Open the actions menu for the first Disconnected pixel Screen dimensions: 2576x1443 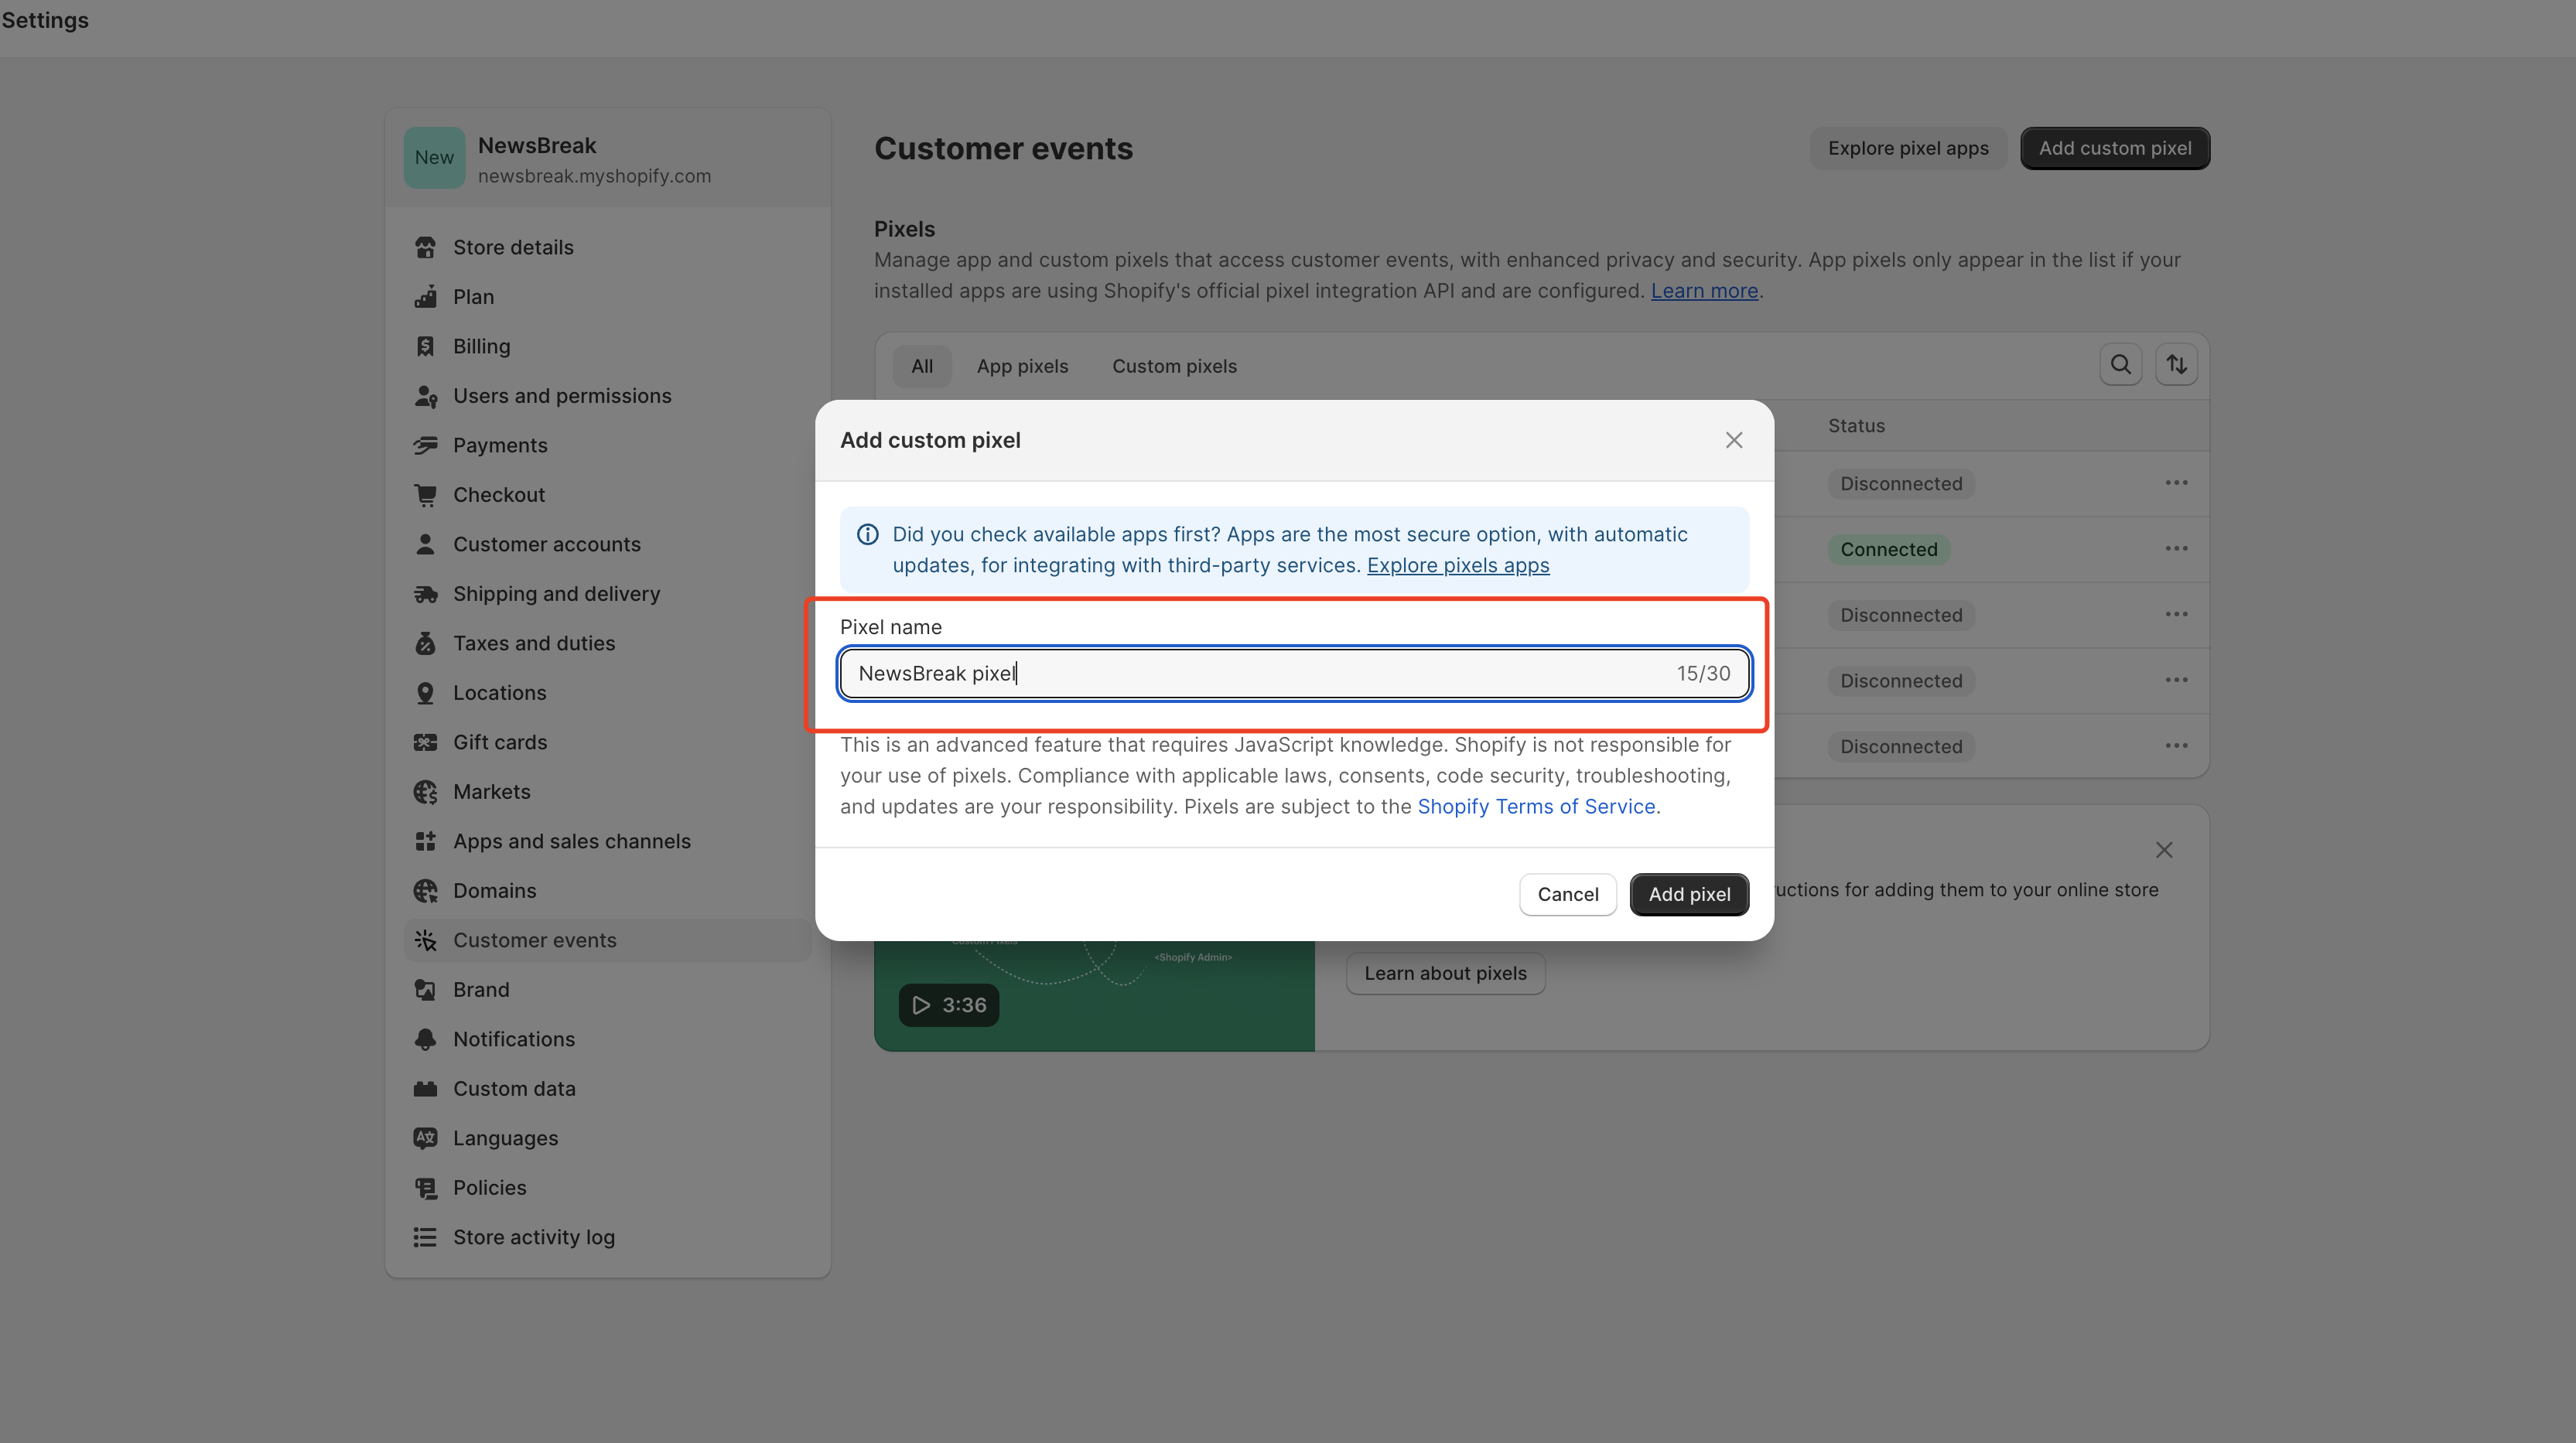pyautogui.click(x=2176, y=482)
